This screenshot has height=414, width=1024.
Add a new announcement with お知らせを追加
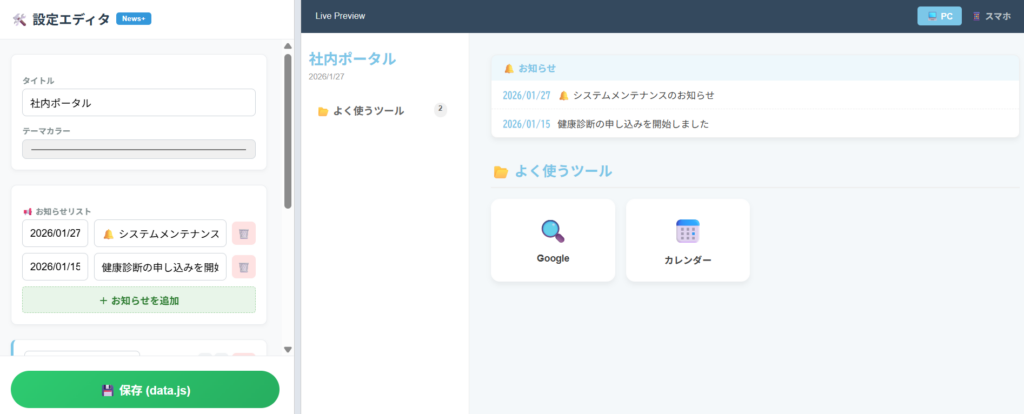pyautogui.click(x=139, y=300)
